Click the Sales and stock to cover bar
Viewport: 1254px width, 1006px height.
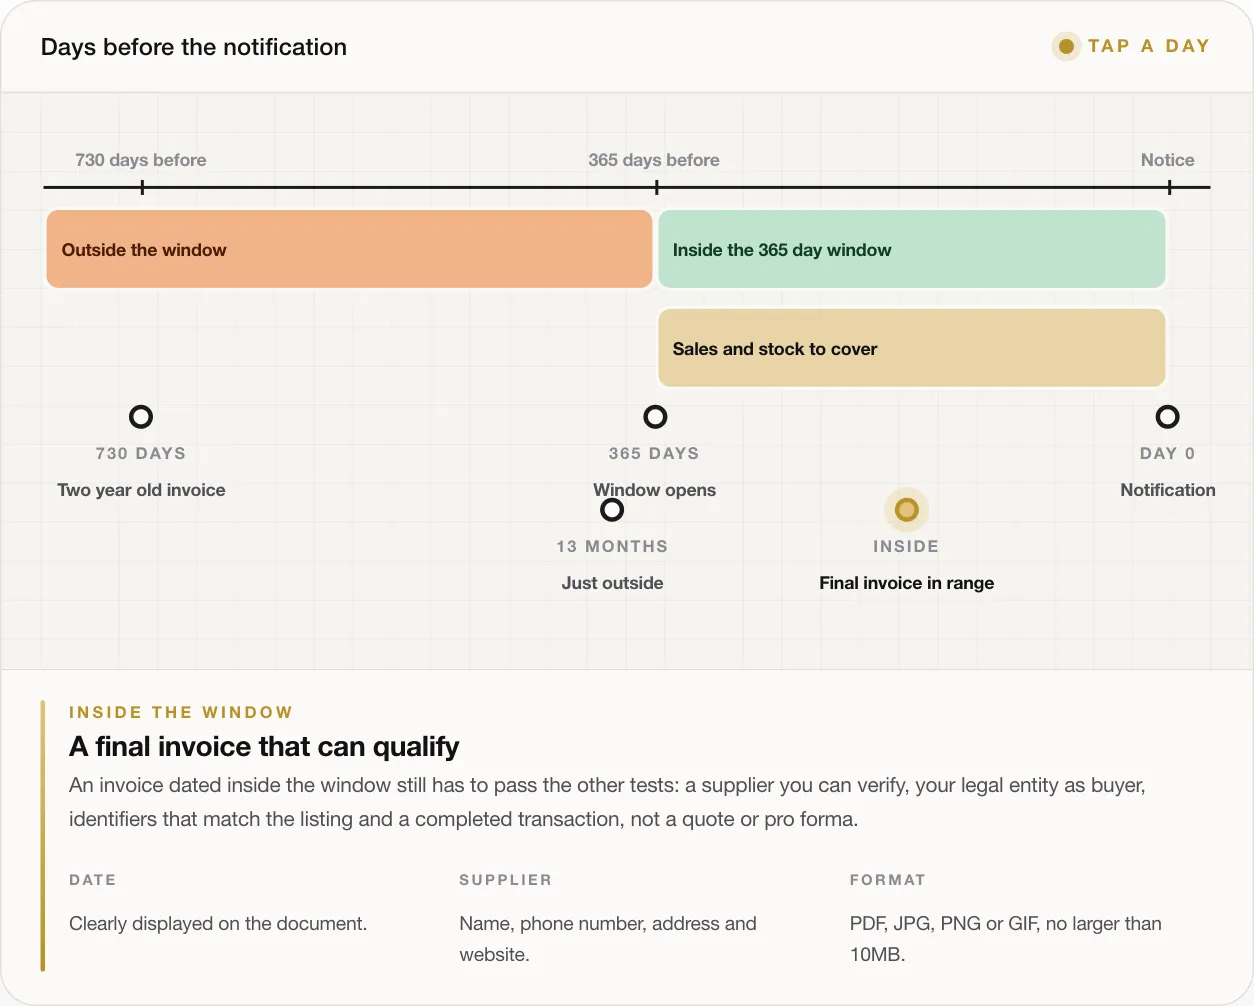(912, 348)
